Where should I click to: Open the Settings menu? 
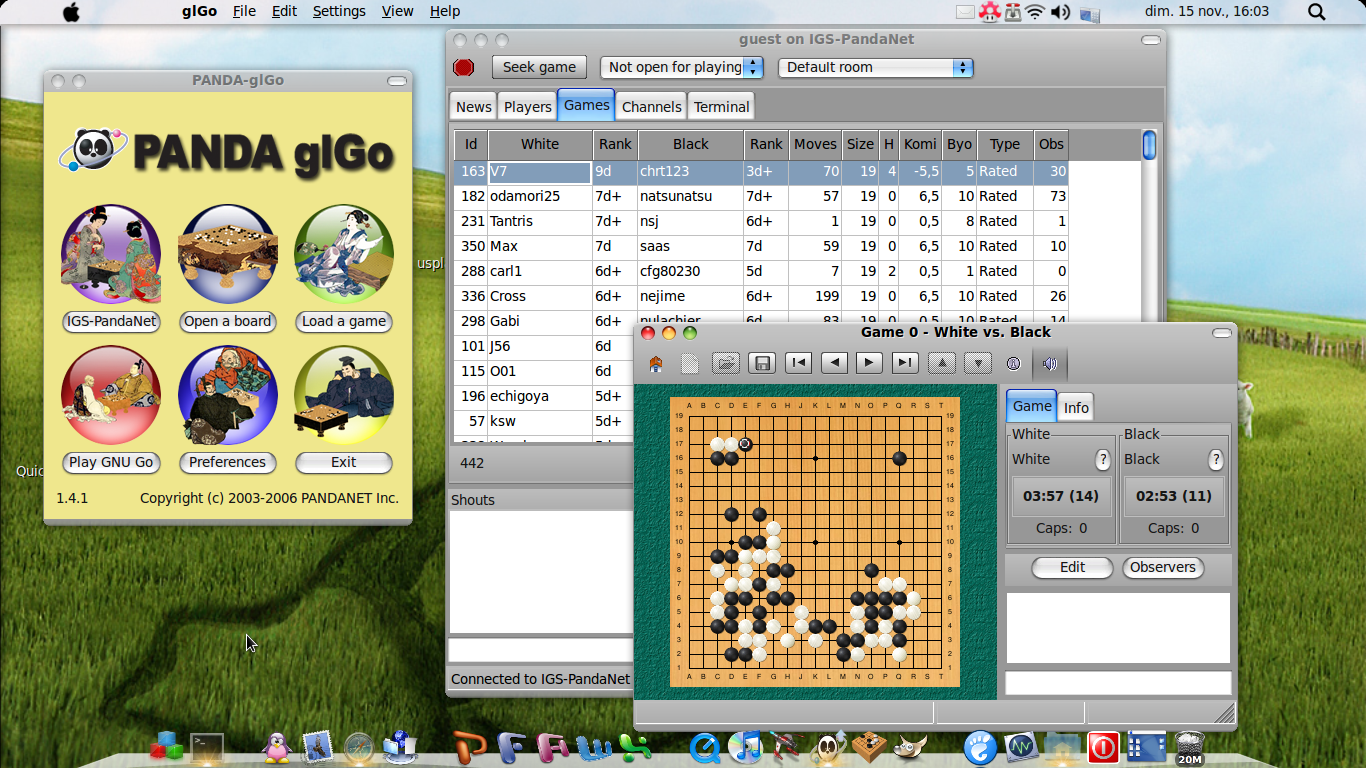[339, 11]
